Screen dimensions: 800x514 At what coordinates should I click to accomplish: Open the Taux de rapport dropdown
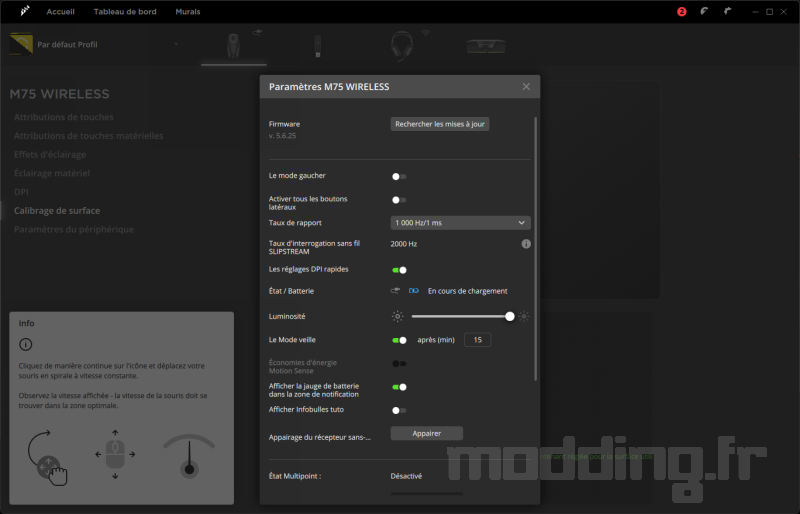pos(460,223)
